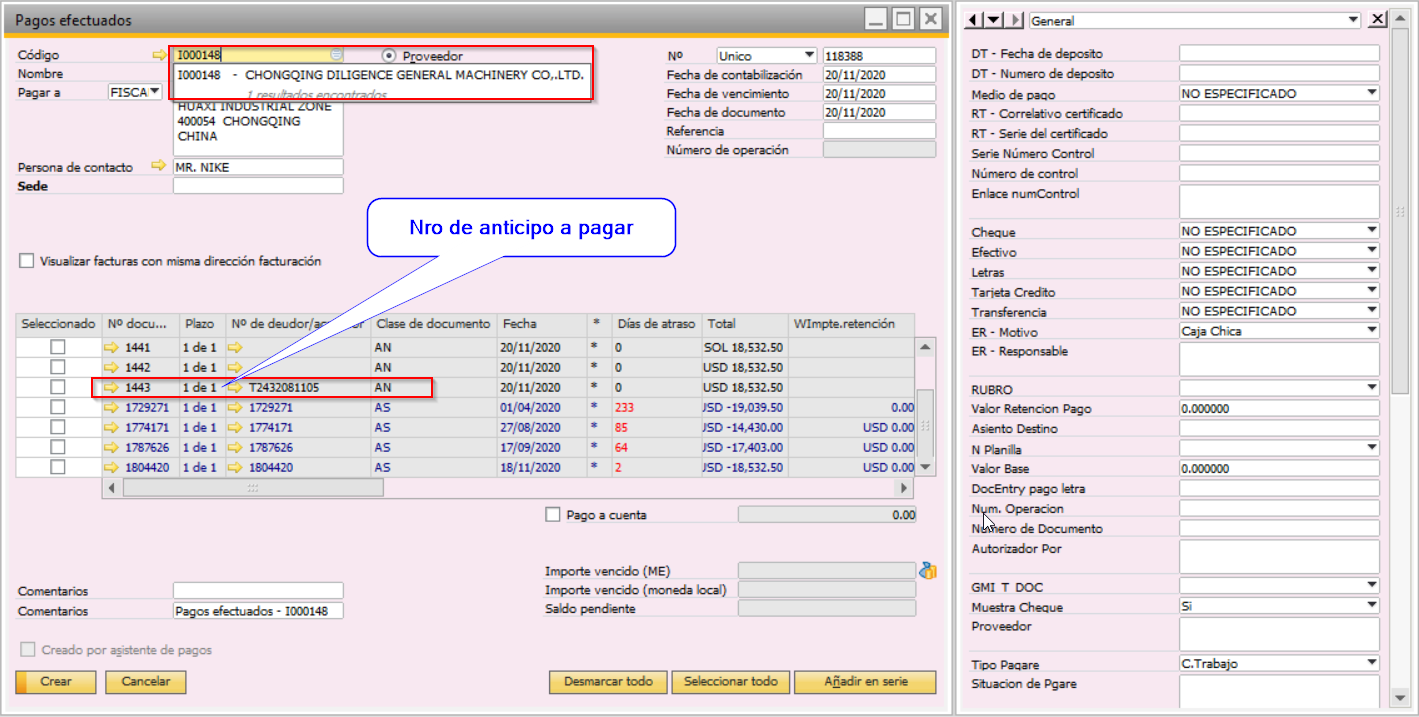The height and width of the screenshot is (717, 1419).
Task: Click link arrow for document 1443
Action: (x=111, y=387)
